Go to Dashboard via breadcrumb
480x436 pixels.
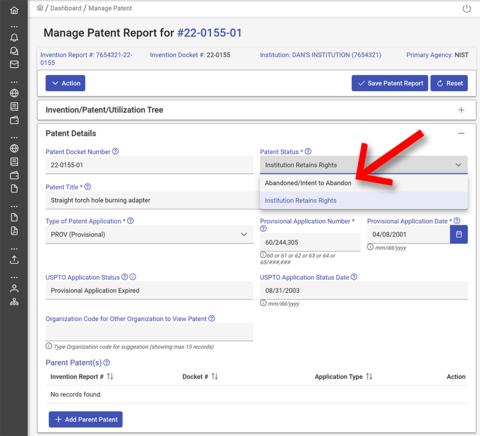pyautogui.click(x=66, y=8)
